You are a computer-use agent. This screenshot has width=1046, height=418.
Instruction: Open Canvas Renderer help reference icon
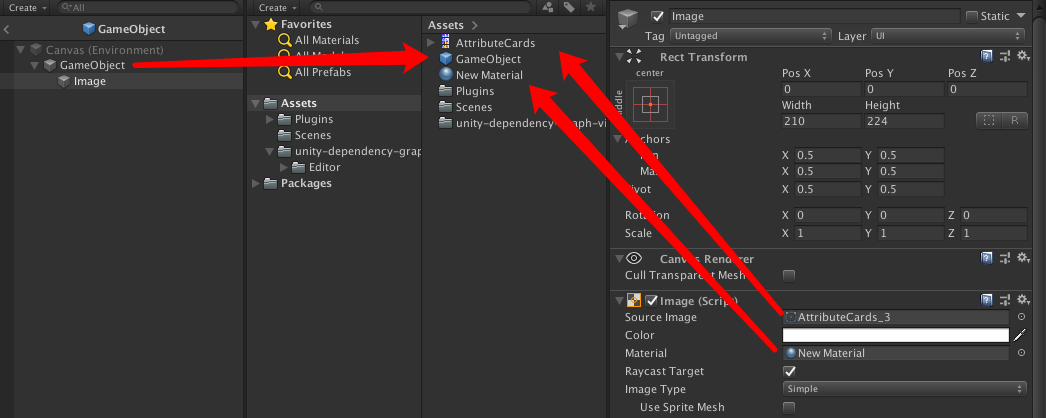pos(986,257)
